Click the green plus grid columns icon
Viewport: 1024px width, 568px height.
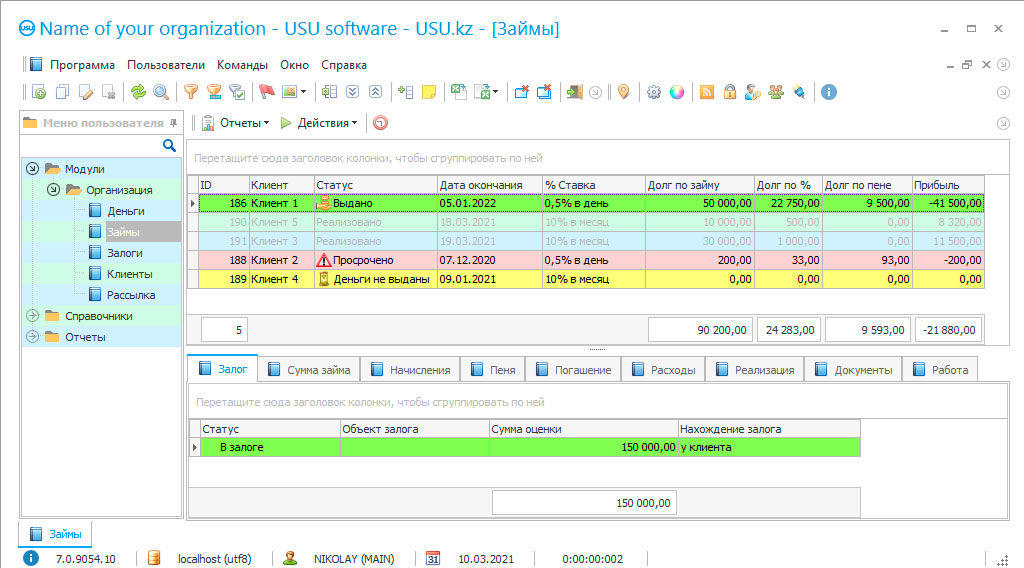coord(330,92)
